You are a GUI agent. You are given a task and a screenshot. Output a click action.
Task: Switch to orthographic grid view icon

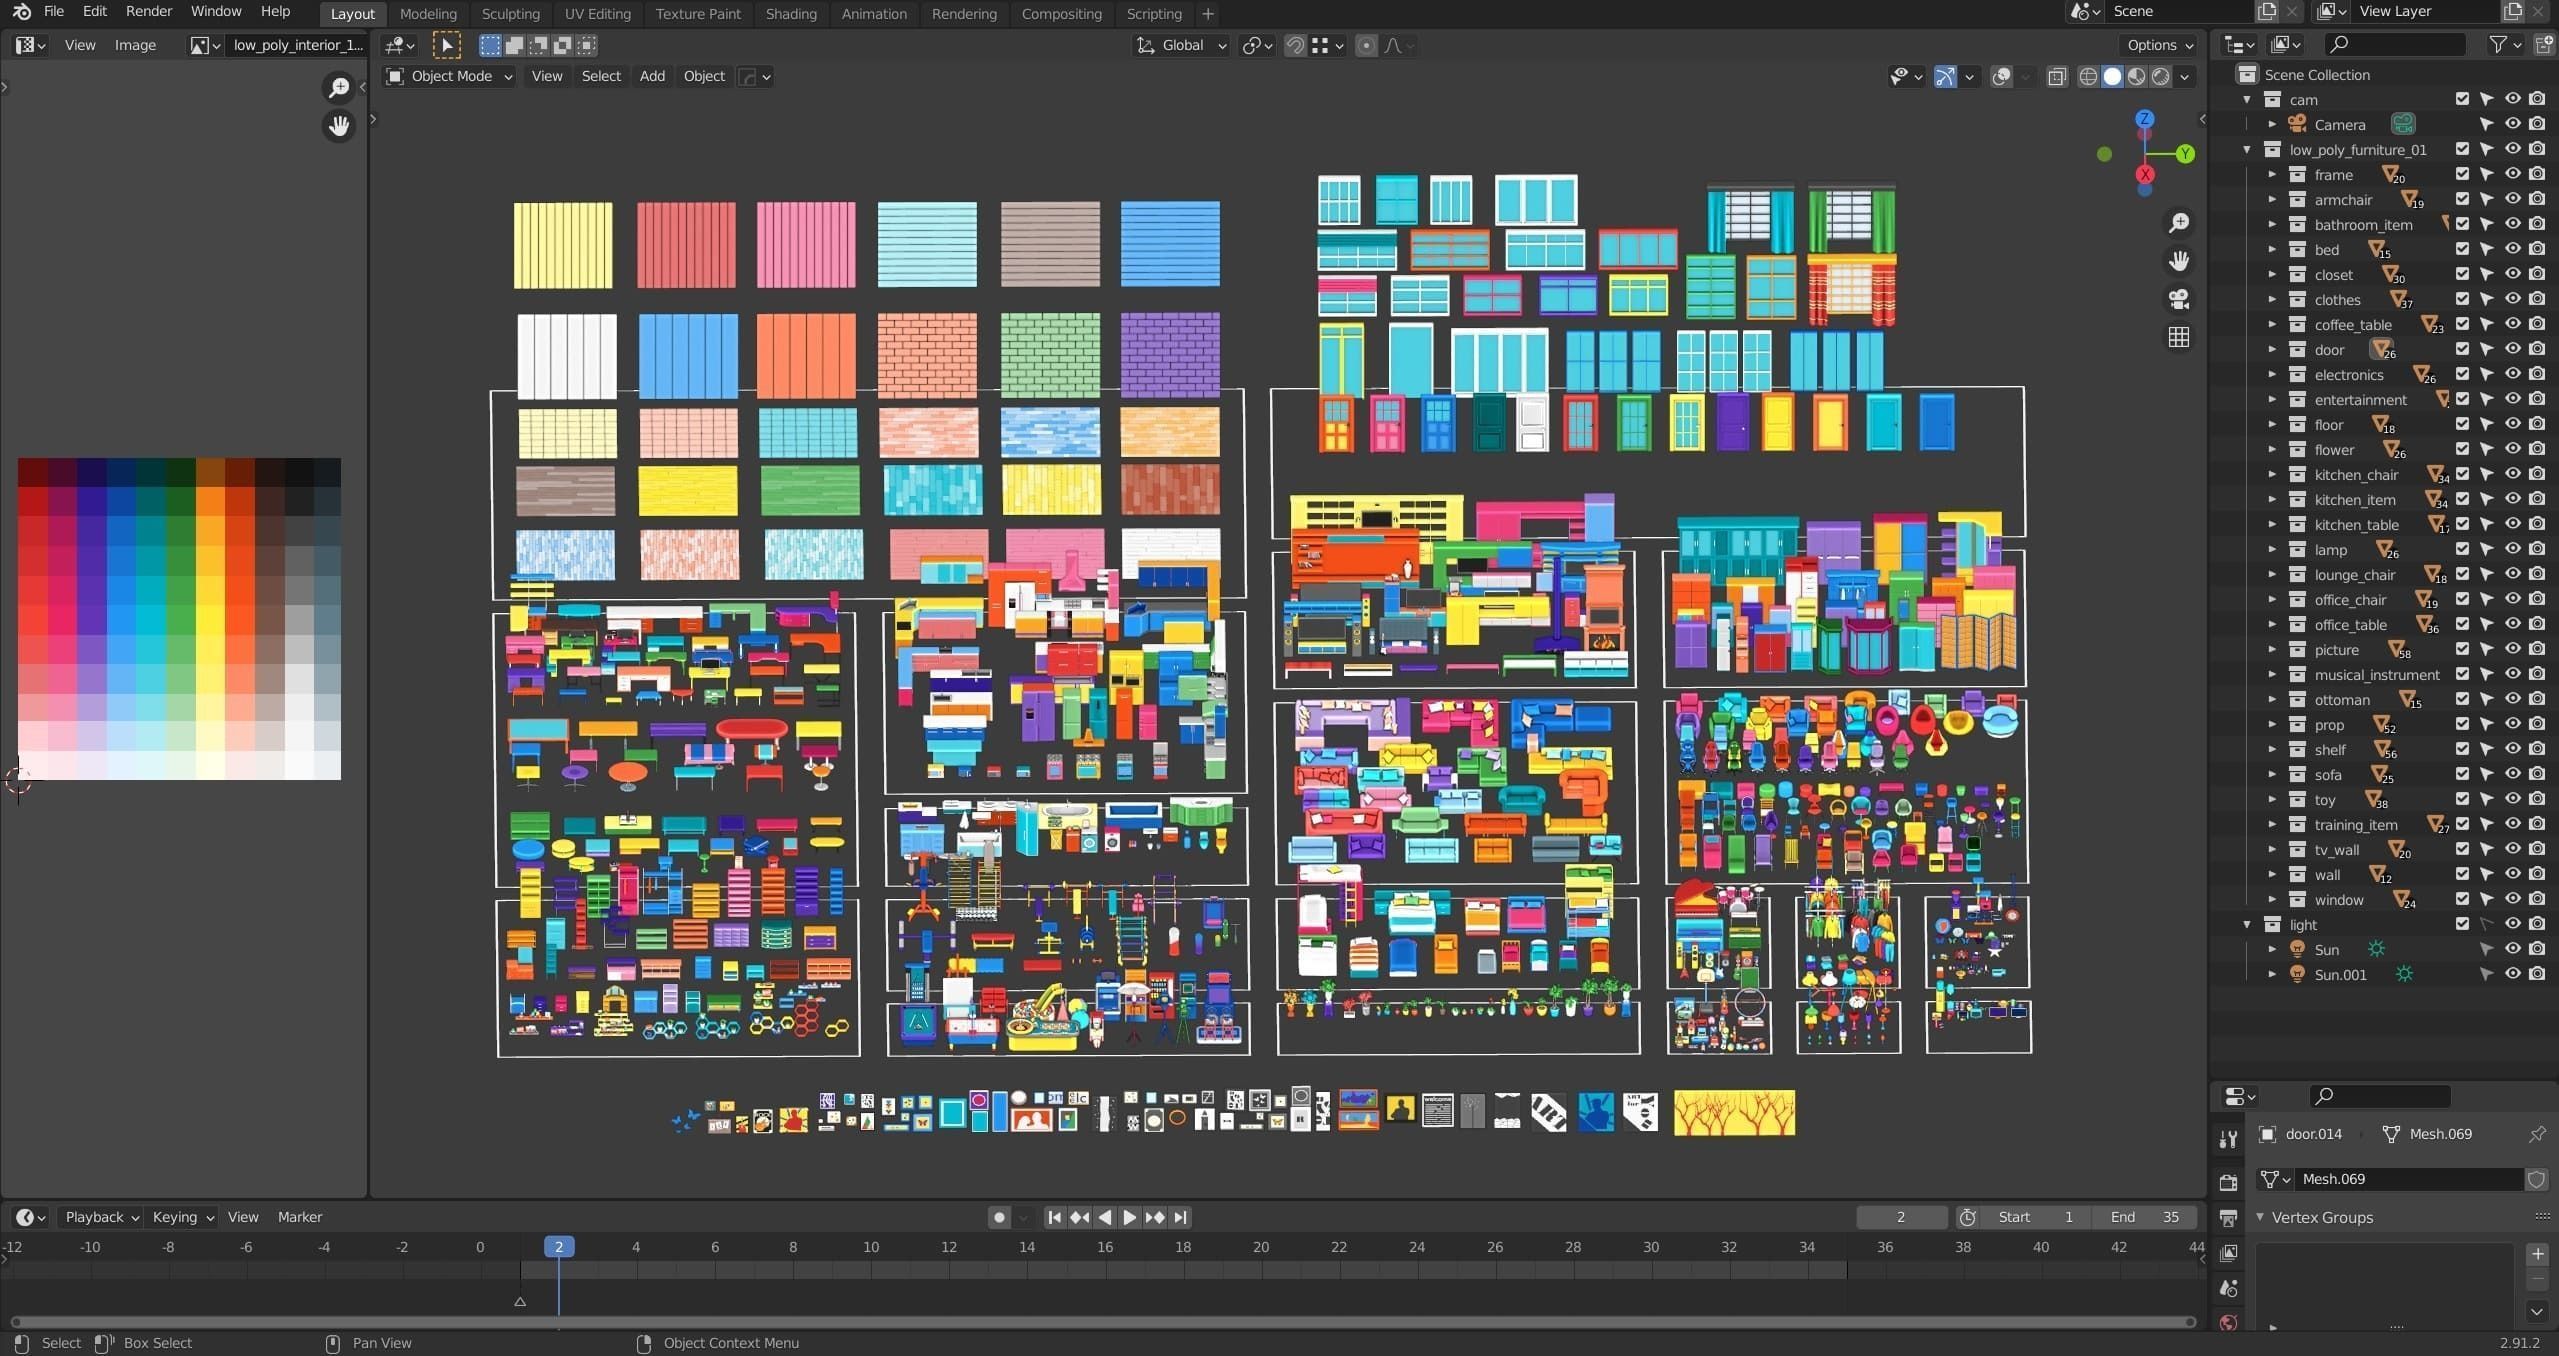point(2178,338)
